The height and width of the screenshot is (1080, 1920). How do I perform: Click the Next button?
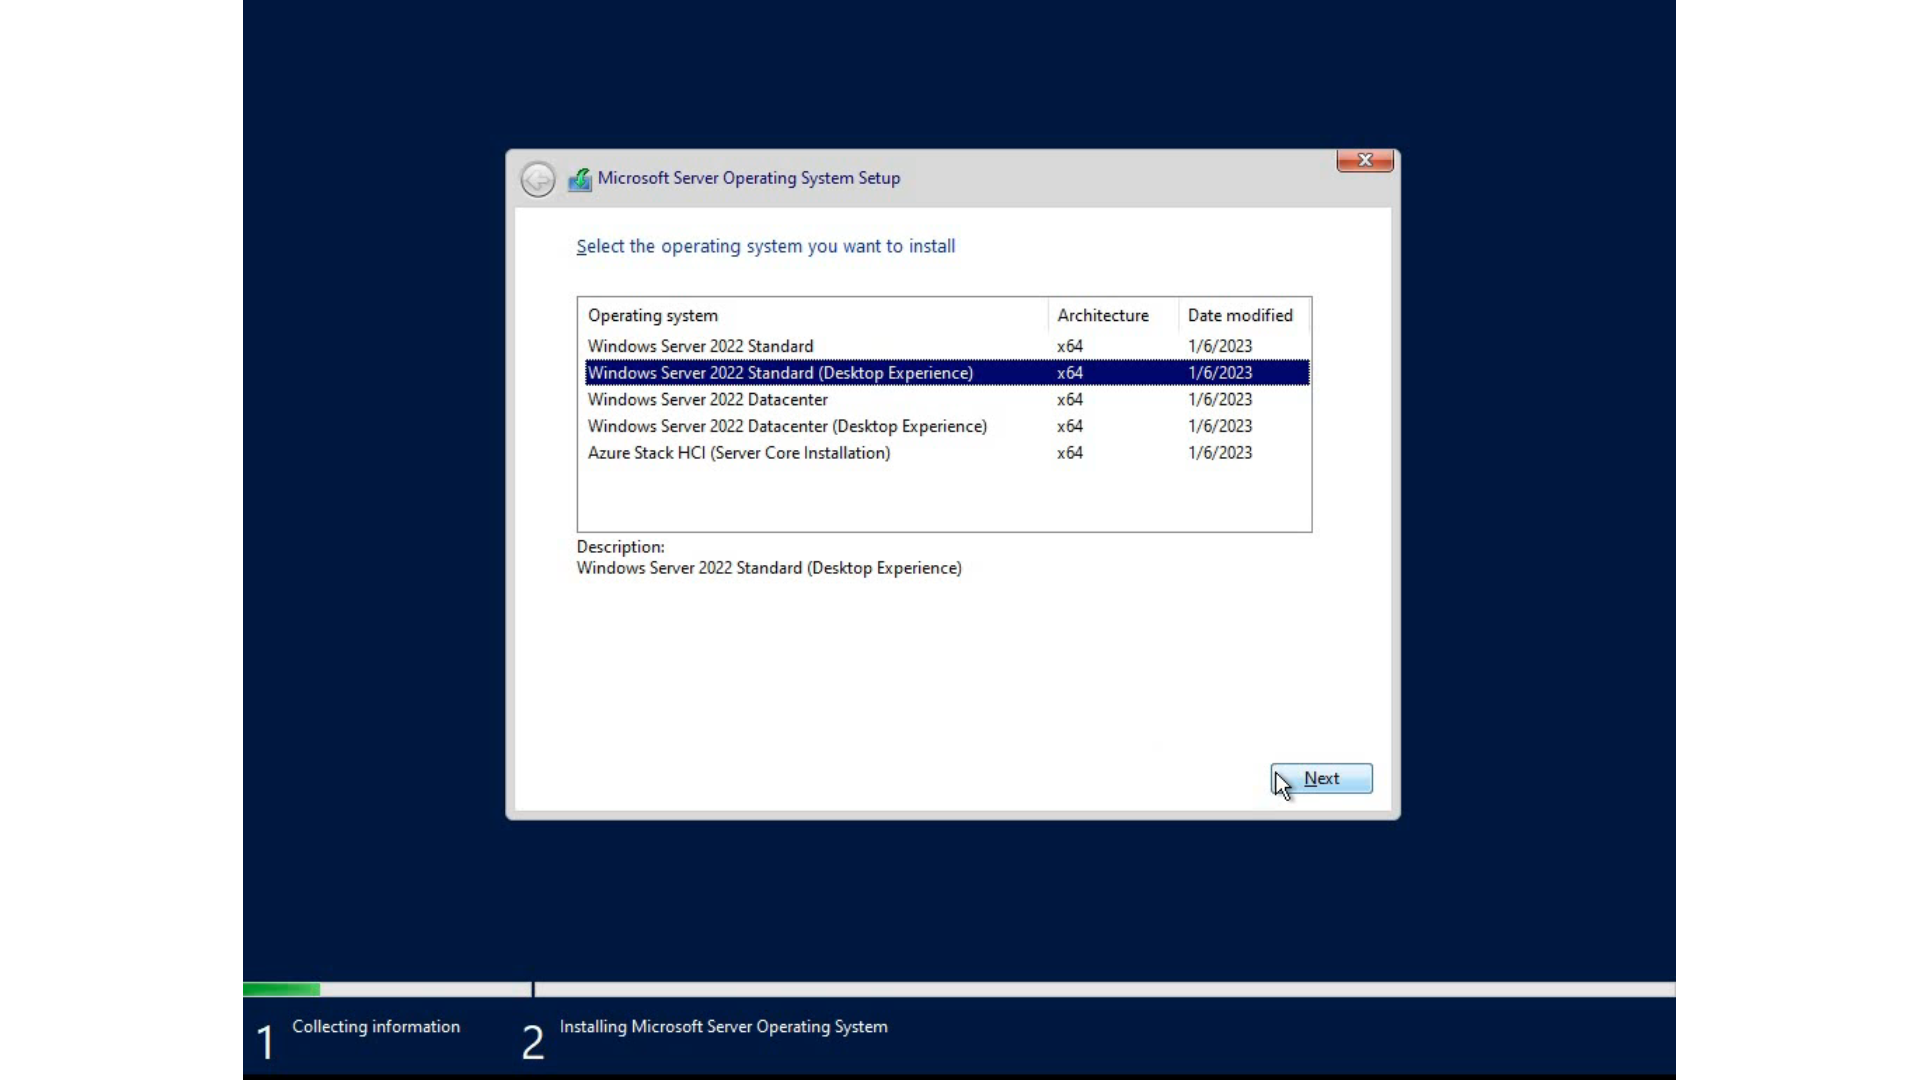tap(1321, 778)
